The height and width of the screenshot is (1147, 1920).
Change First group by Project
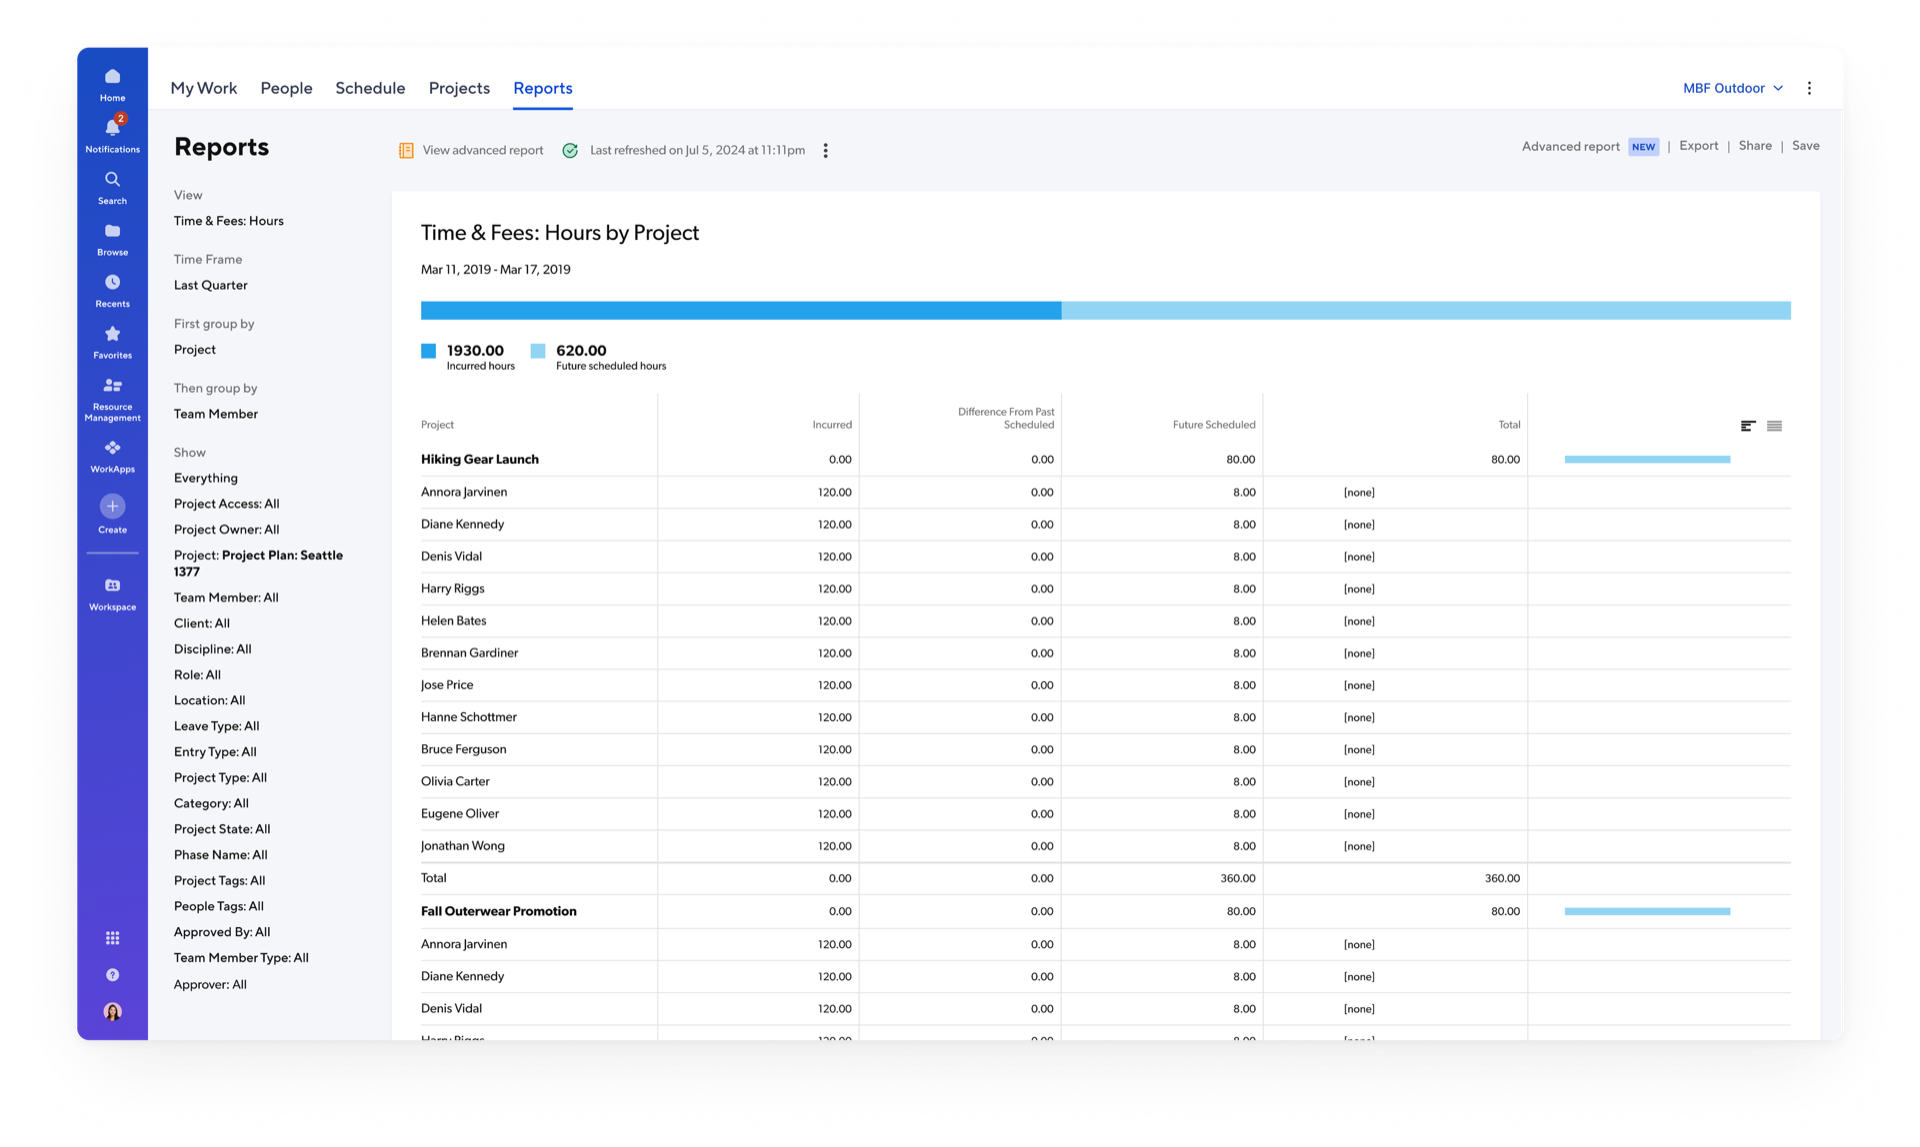point(195,349)
